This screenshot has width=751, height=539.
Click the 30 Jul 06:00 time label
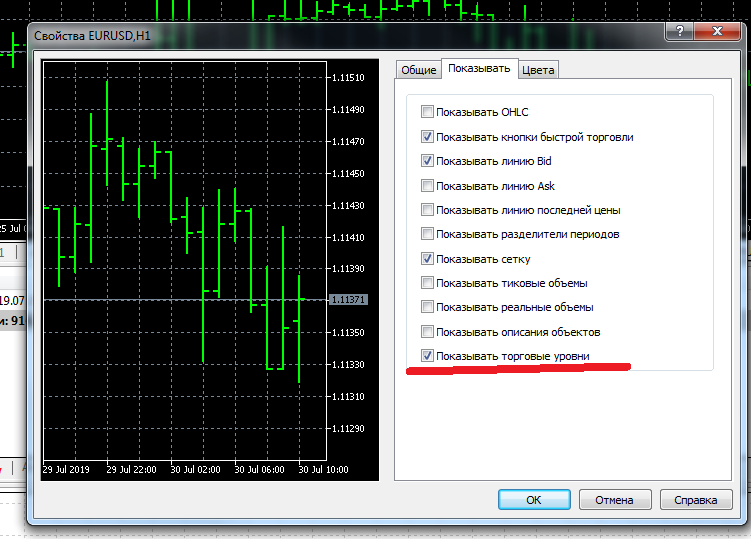coord(259,470)
